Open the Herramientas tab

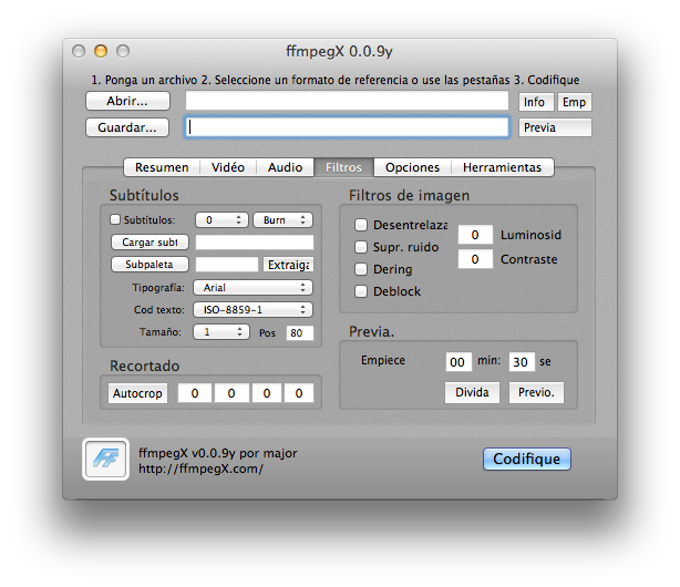pyautogui.click(x=502, y=167)
